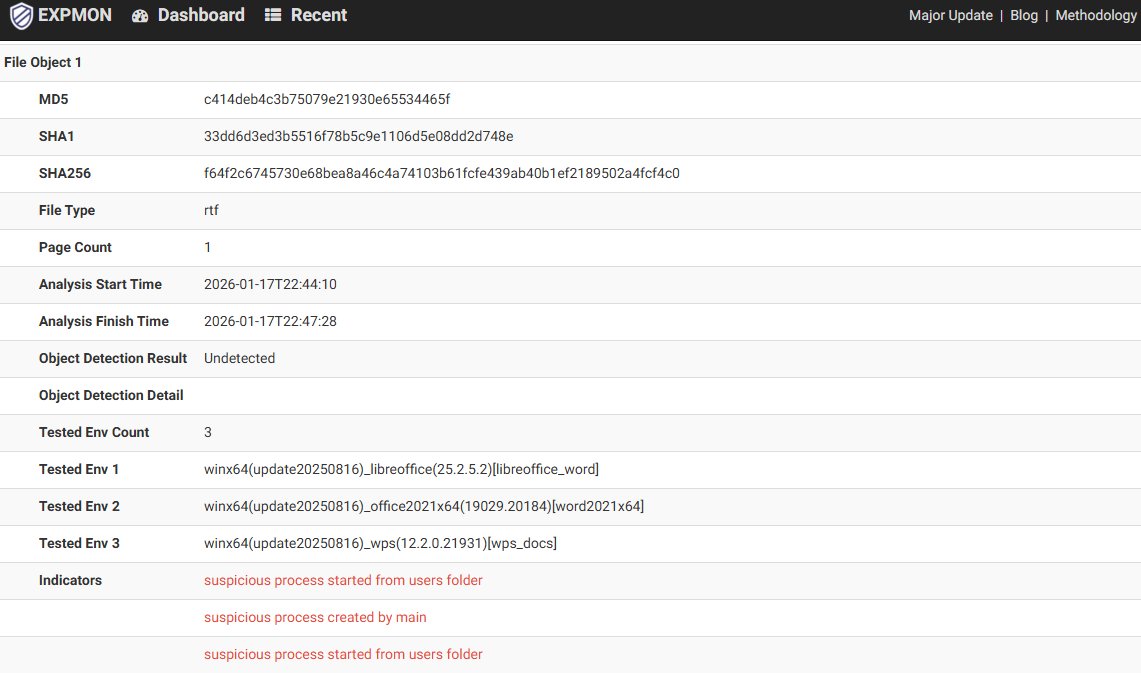Click the EXPMON shield logo icon
This screenshot has height=673, width=1141.
coord(21,16)
